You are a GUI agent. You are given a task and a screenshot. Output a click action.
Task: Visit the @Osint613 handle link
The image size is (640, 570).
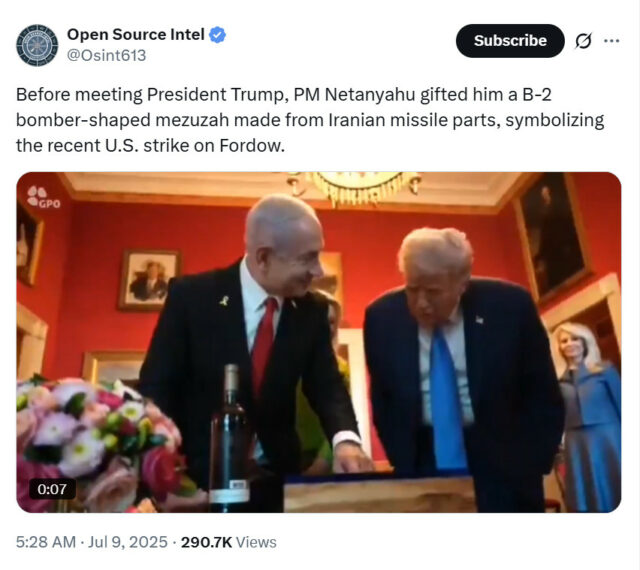pyautogui.click(x=106, y=56)
